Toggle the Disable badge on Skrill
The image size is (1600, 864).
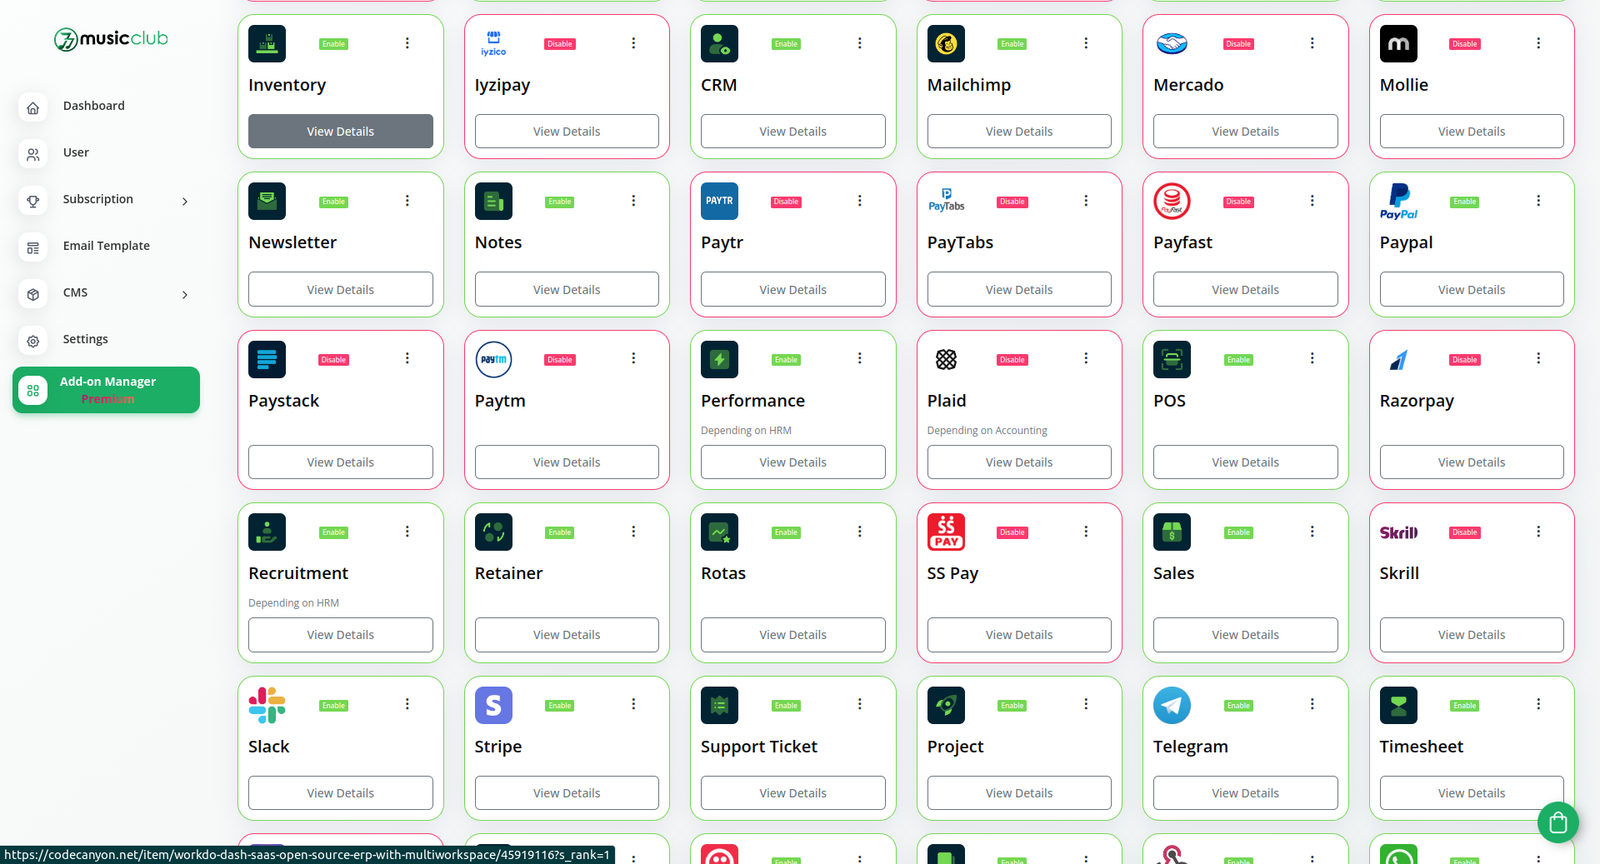point(1465,533)
